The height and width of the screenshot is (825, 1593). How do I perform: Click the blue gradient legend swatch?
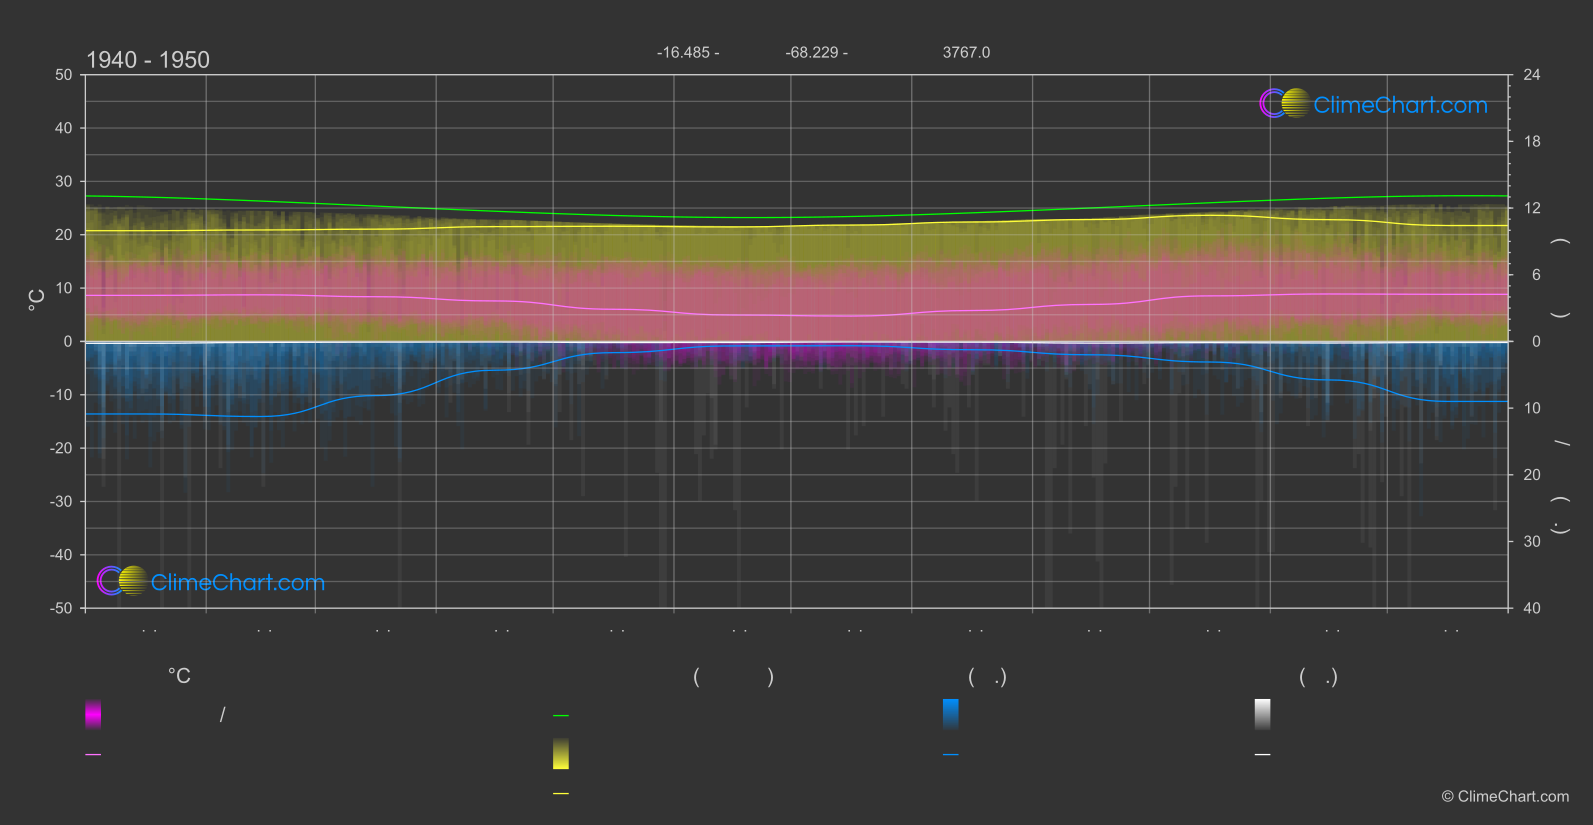pyautogui.click(x=951, y=714)
